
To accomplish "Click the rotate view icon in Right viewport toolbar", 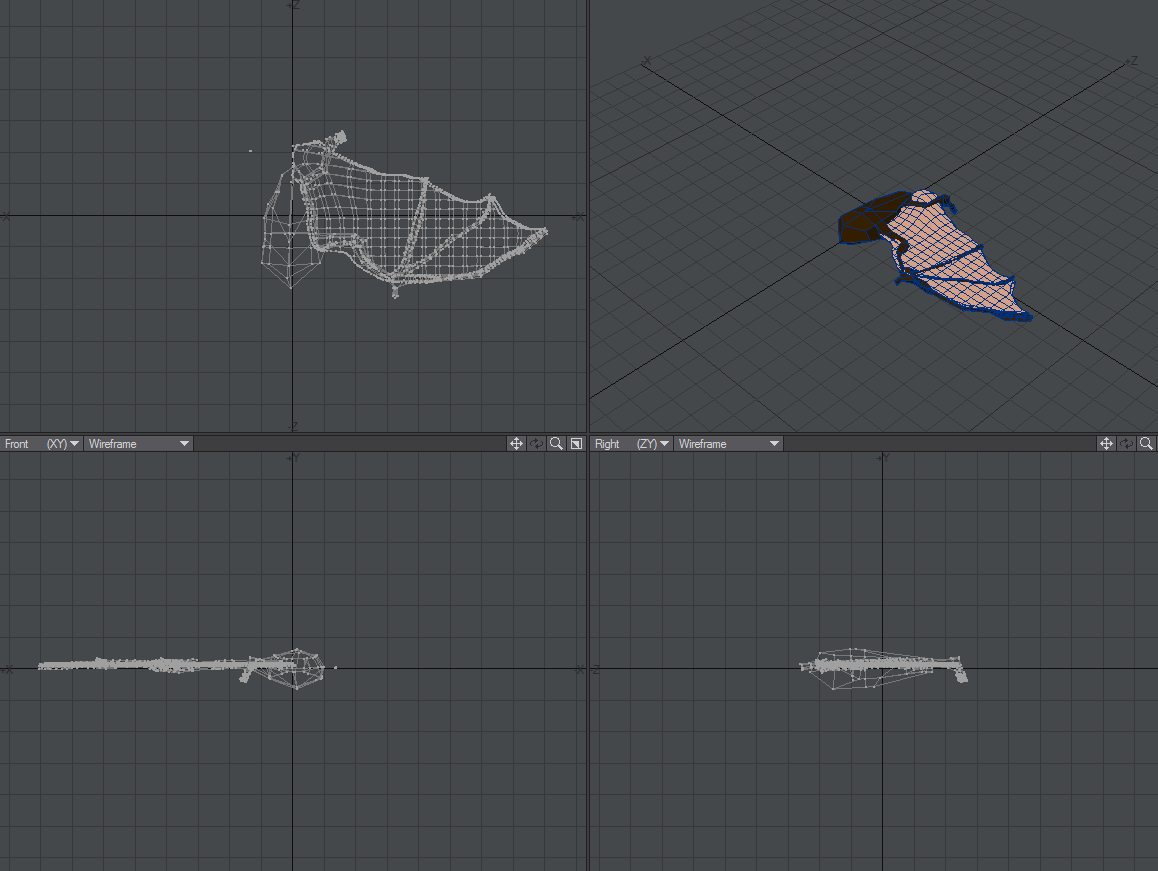I will coord(1126,443).
